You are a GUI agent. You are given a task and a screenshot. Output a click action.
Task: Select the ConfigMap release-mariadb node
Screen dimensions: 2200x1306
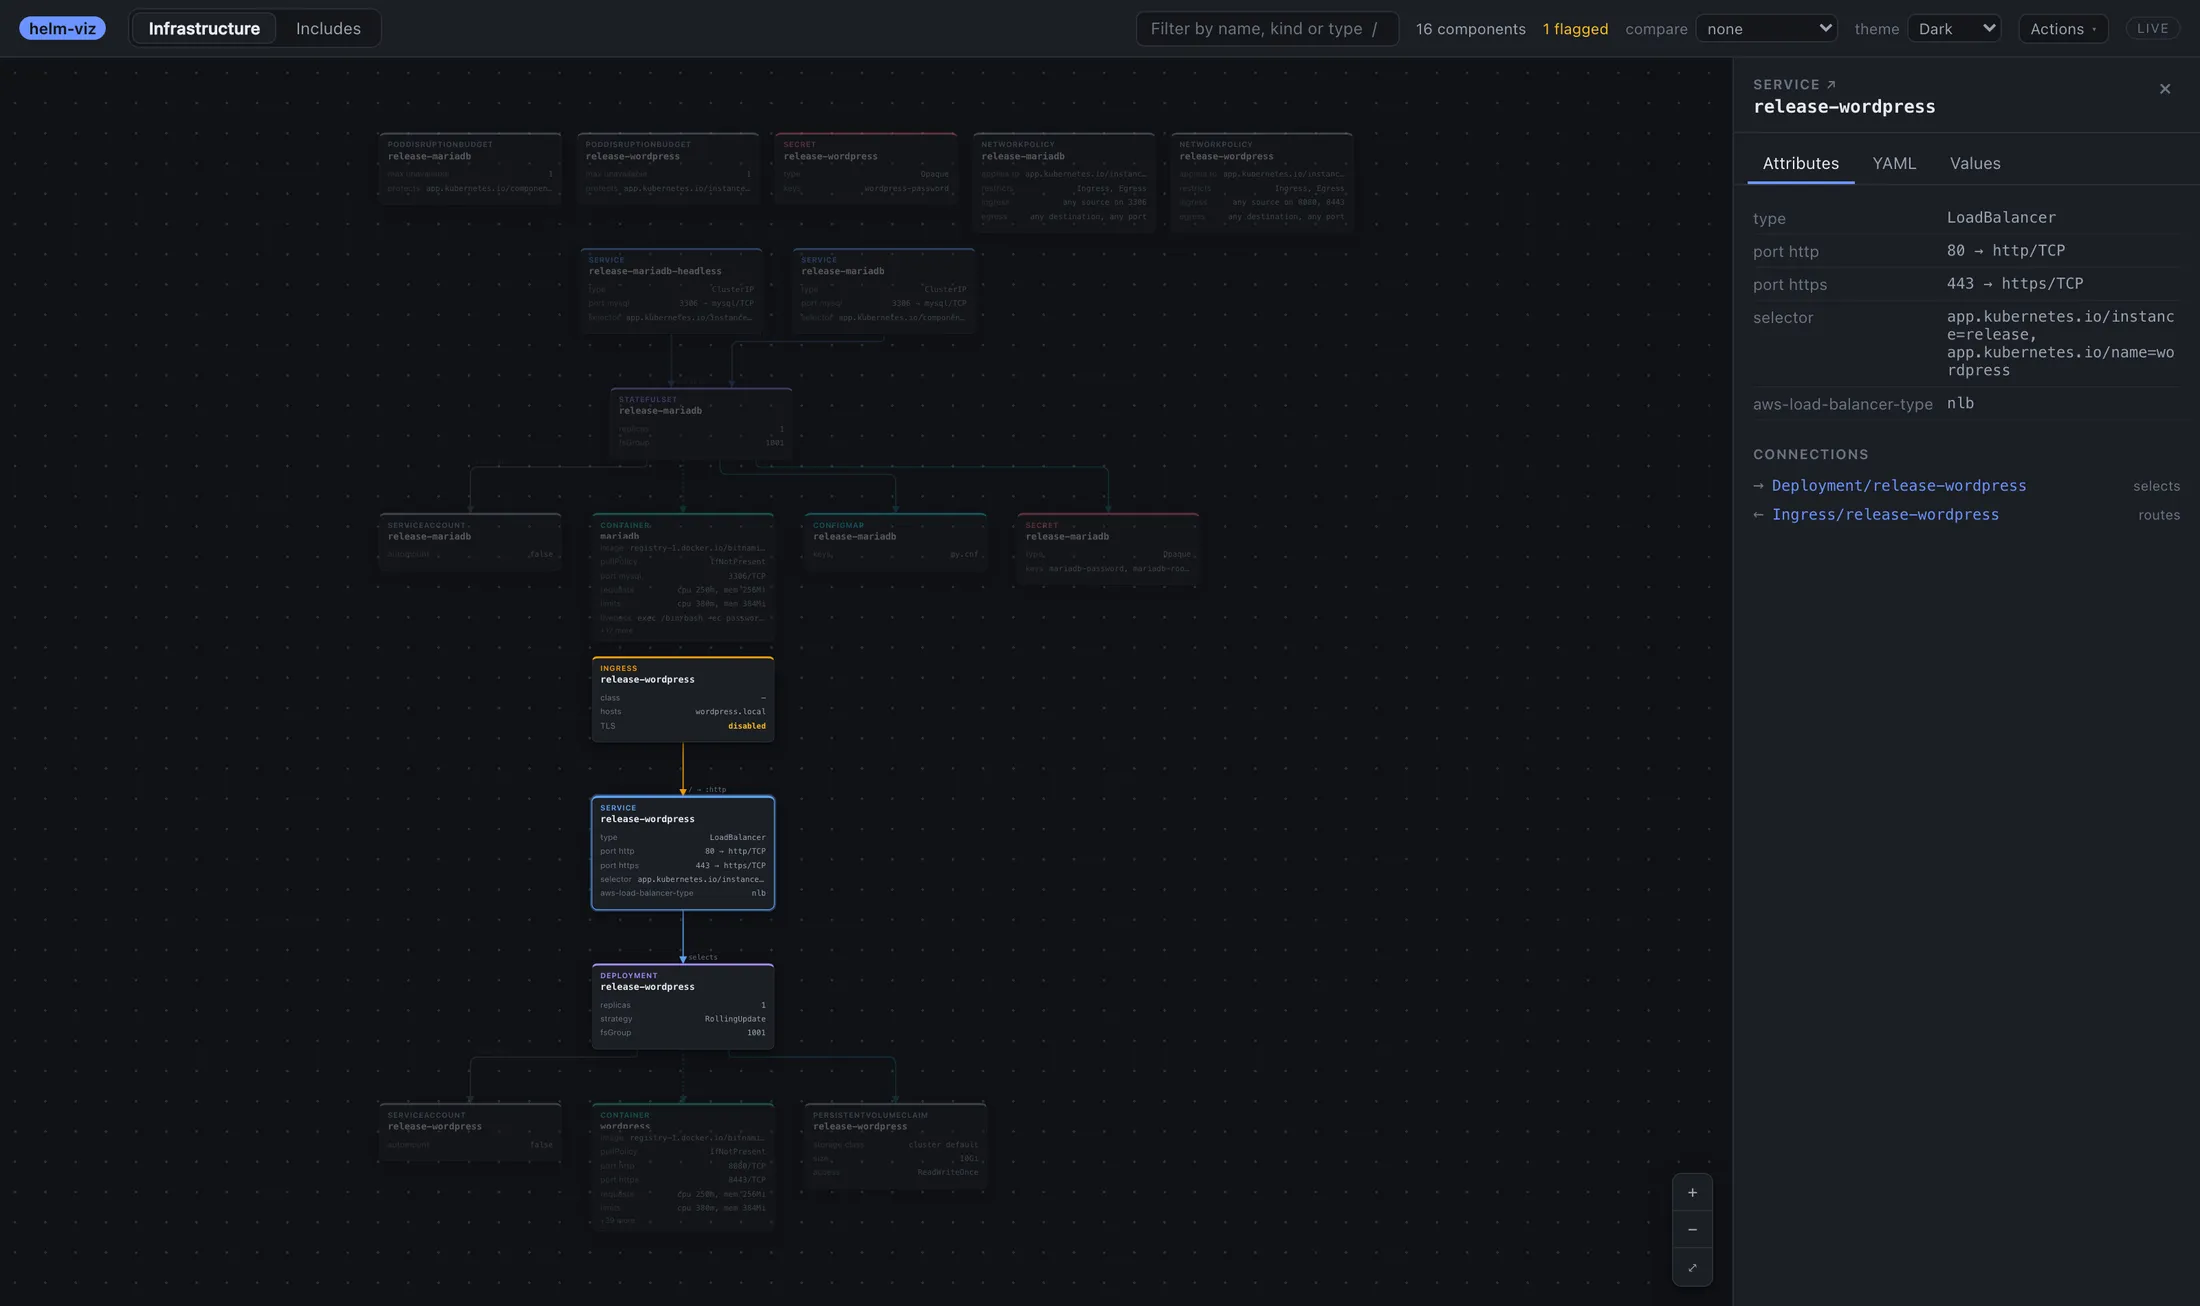click(x=895, y=542)
